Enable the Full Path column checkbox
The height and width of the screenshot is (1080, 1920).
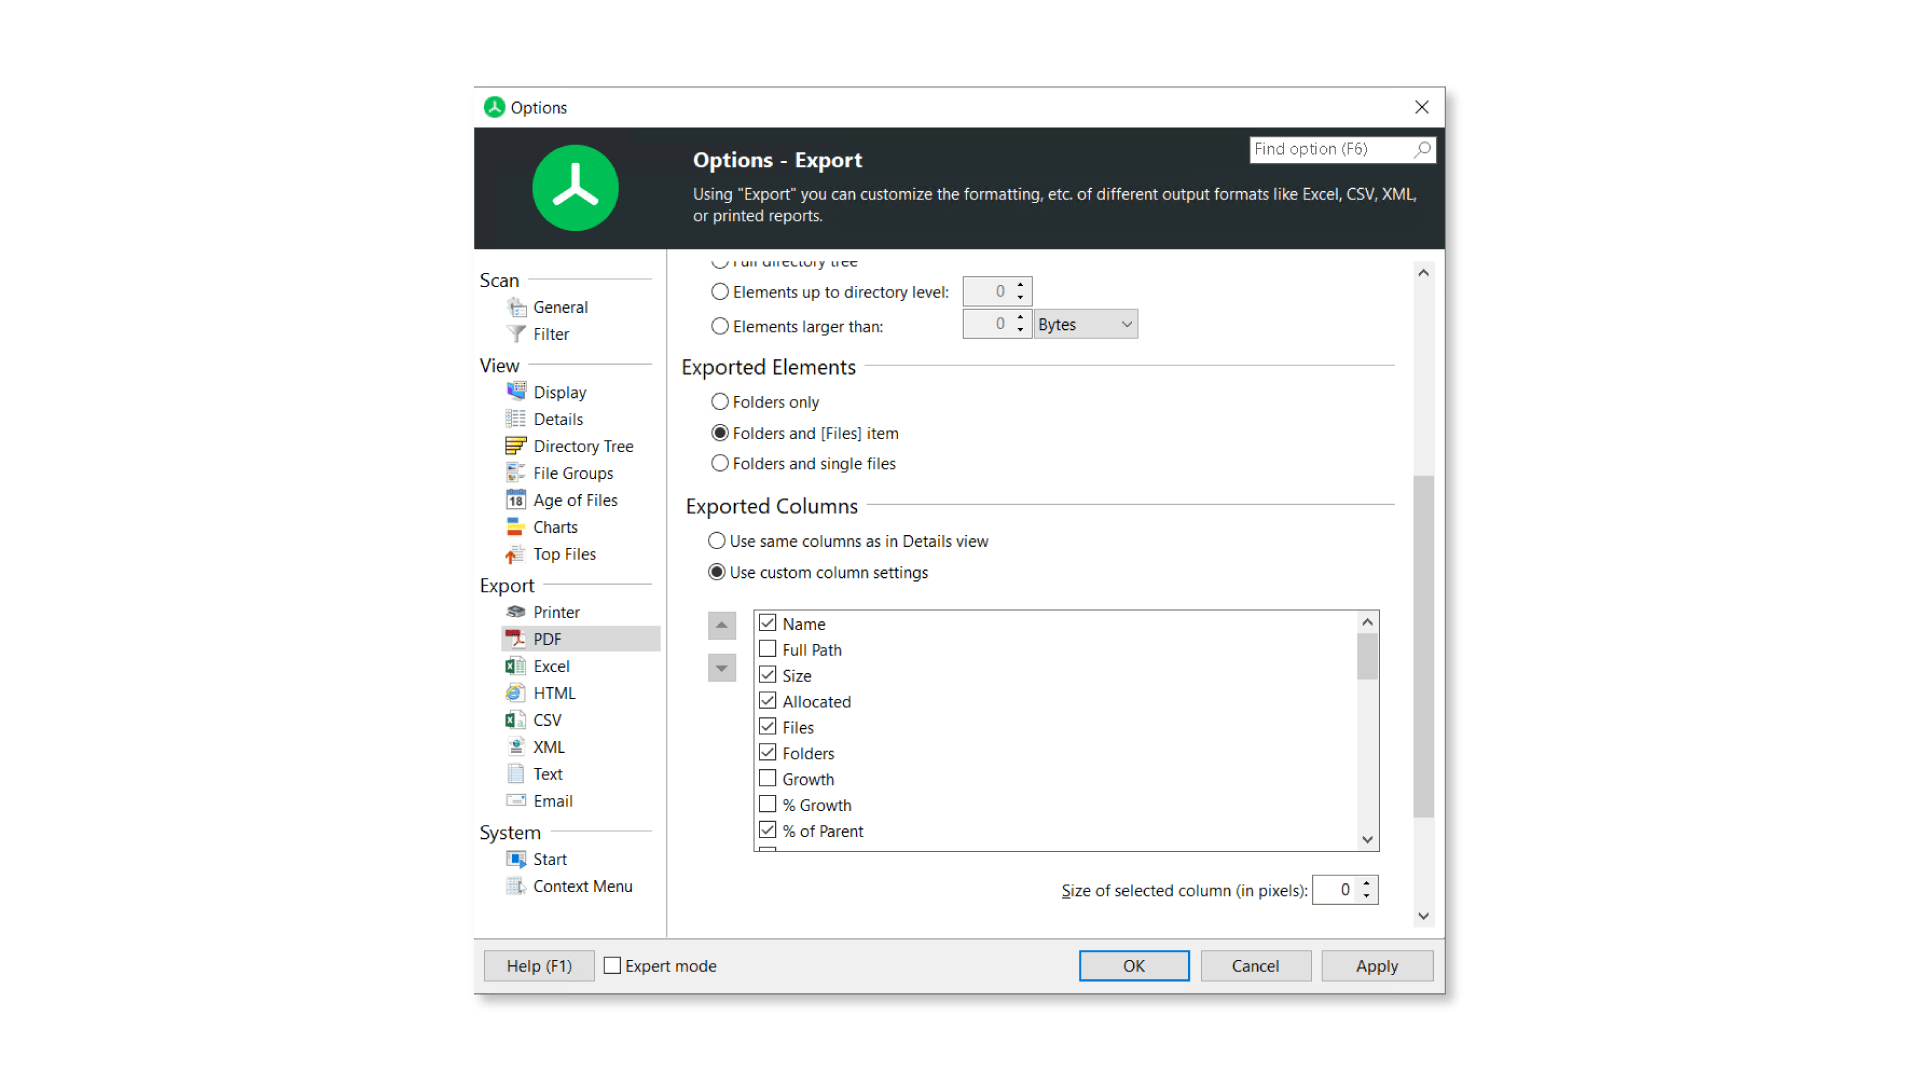pyautogui.click(x=767, y=649)
